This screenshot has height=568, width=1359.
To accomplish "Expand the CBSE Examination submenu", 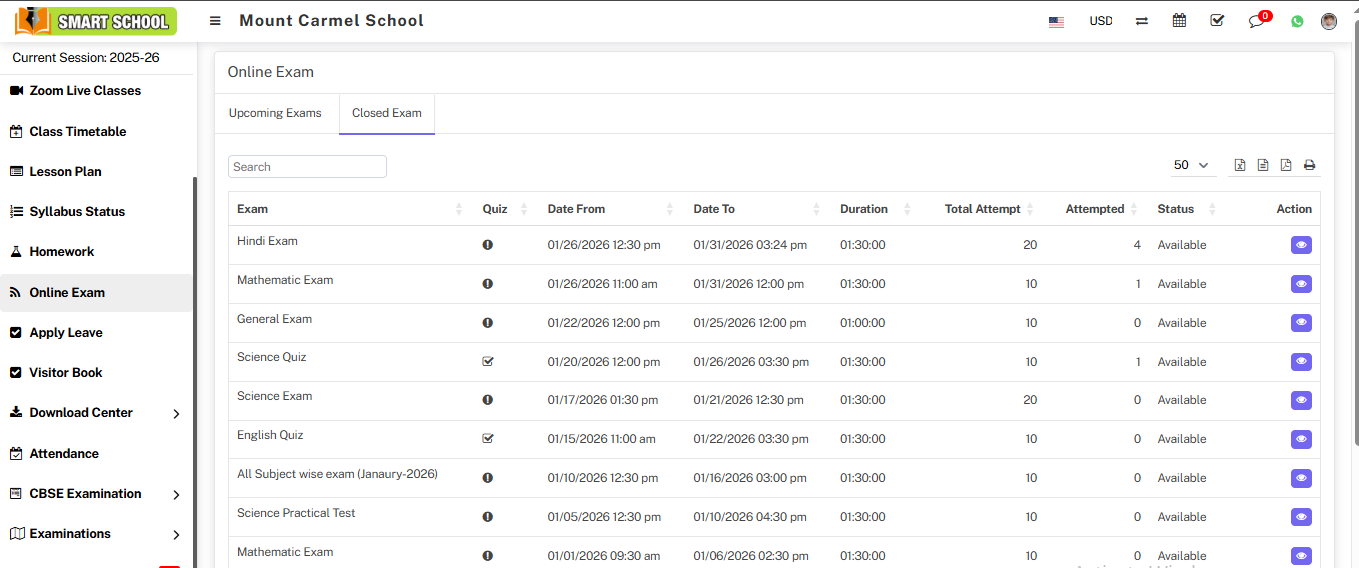I will [96, 494].
